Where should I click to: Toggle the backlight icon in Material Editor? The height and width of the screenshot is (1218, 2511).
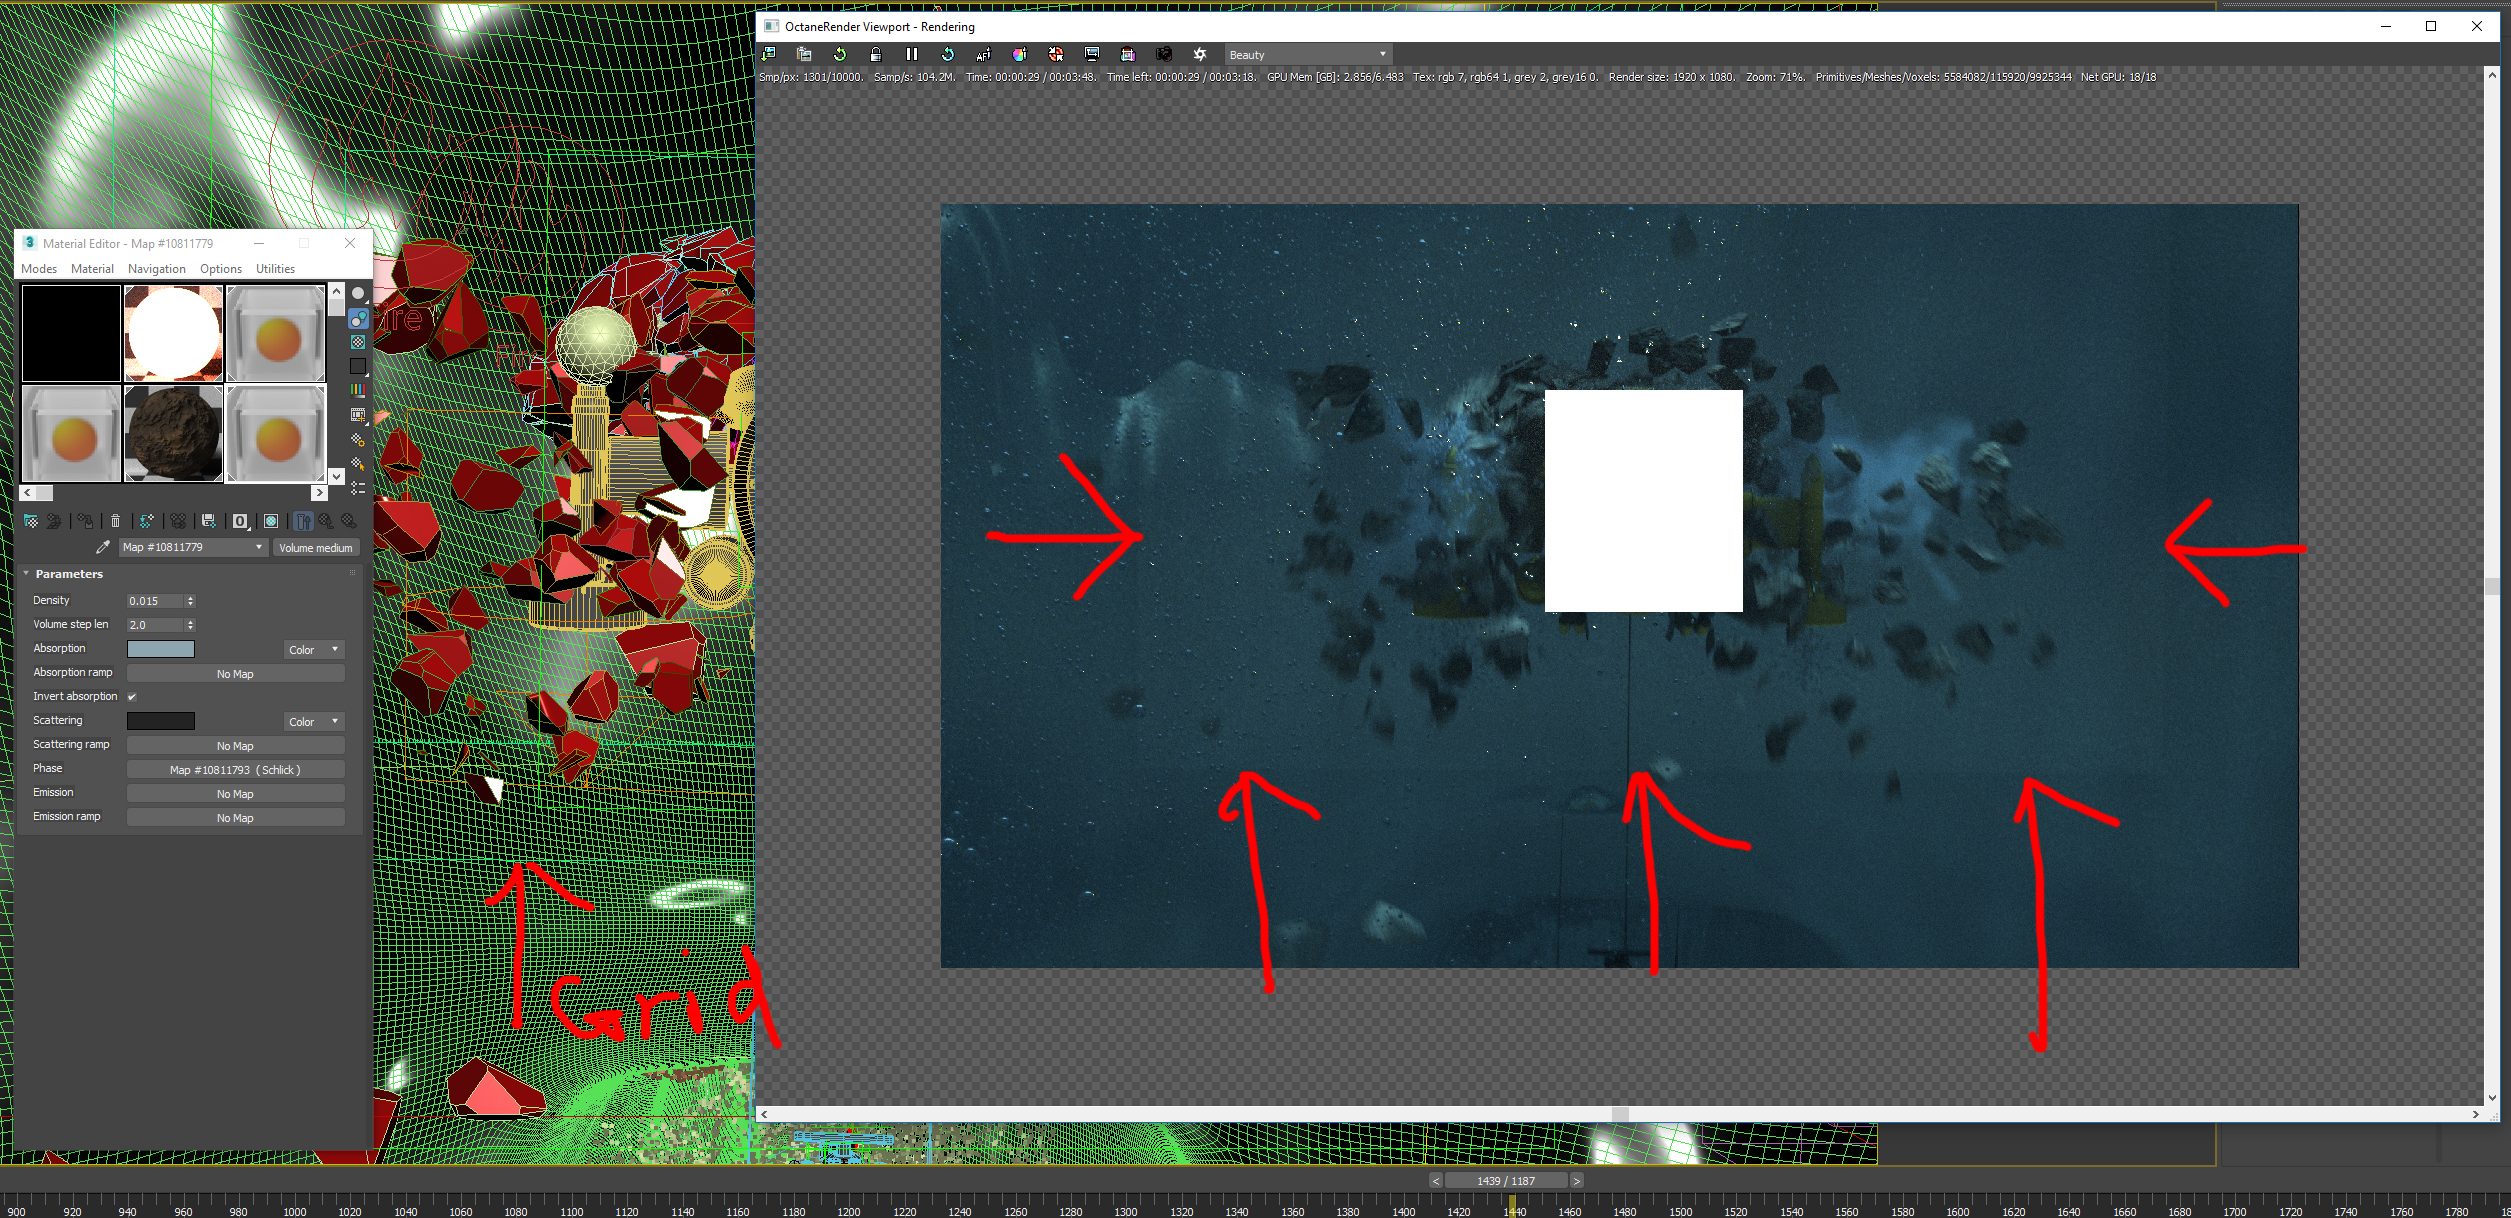pyautogui.click(x=358, y=318)
